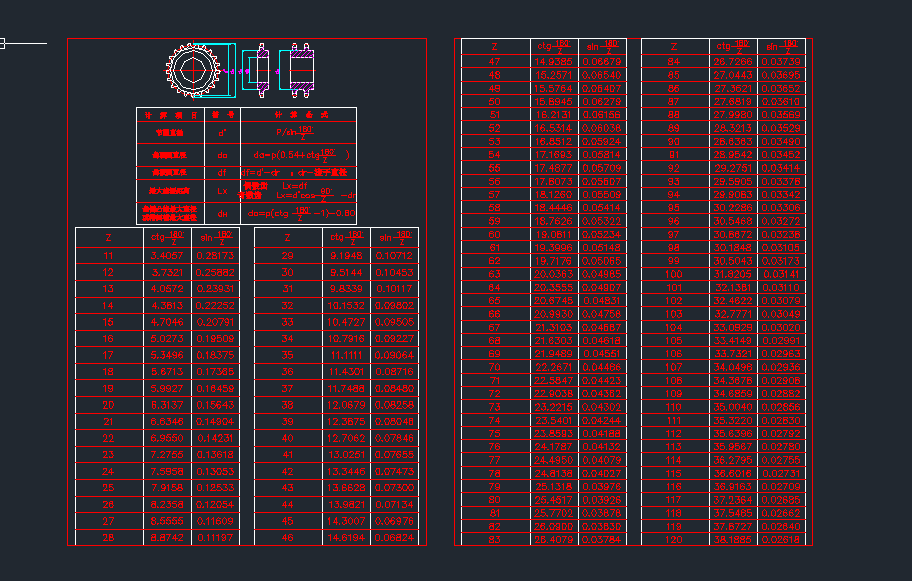Click the P/sin(180°/Z) formula cell
The width and height of the screenshot is (912, 581).
tap(297, 131)
